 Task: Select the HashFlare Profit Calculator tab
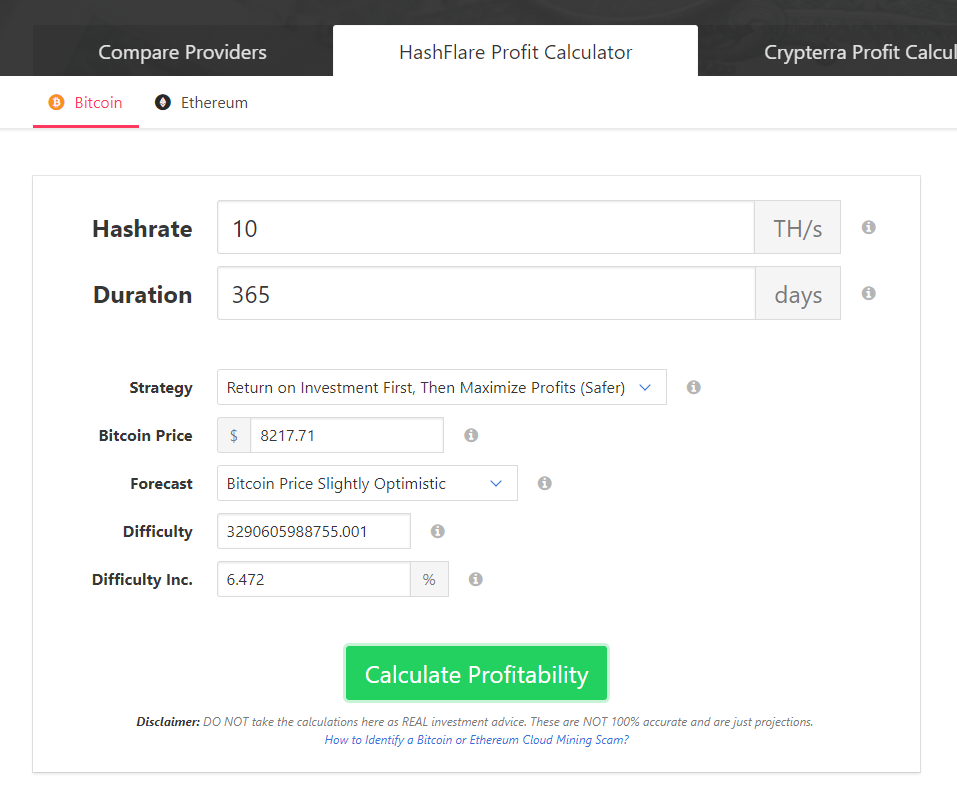[x=515, y=52]
